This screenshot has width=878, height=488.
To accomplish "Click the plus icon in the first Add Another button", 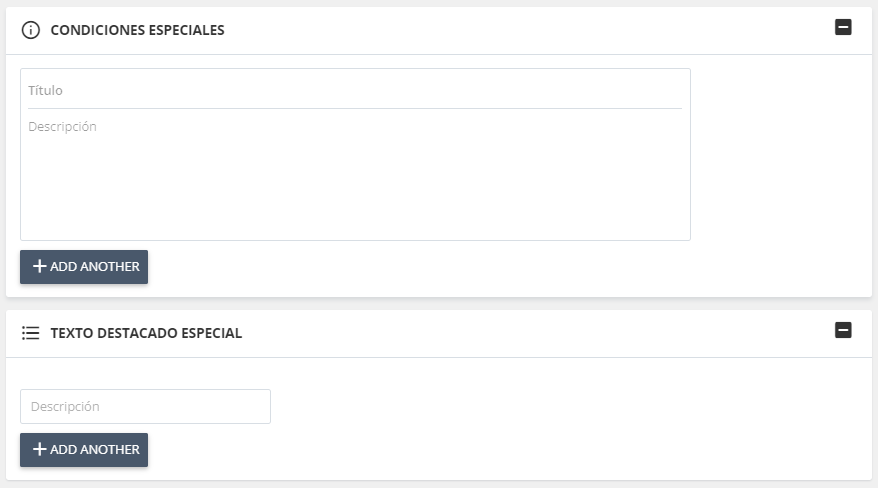I will pyautogui.click(x=39, y=266).
